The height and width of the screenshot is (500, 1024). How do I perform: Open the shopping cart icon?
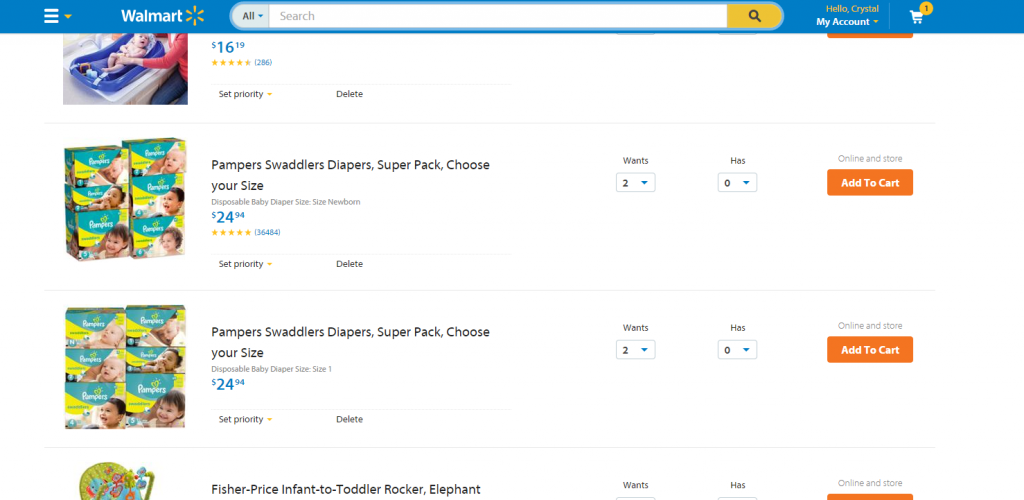point(917,18)
